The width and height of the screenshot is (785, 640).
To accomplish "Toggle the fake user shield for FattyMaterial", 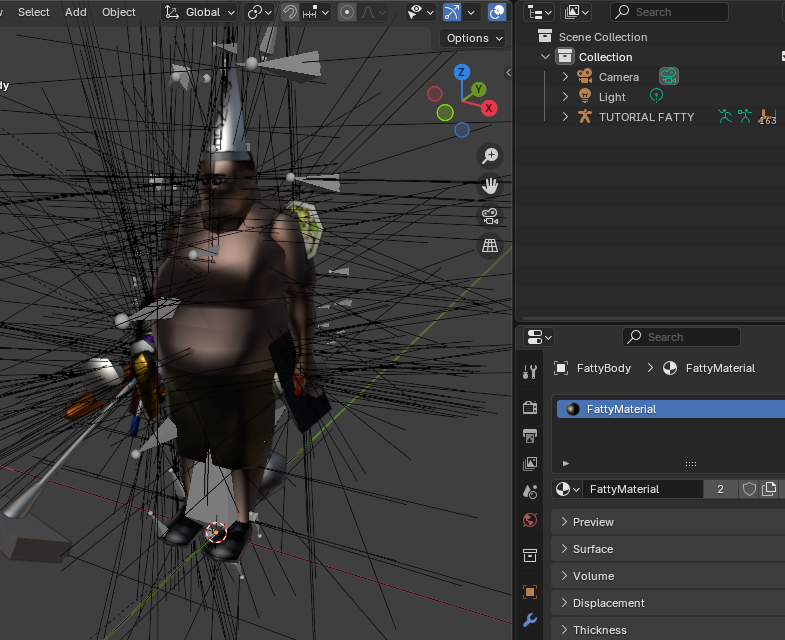I will pyautogui.click(x=749, y=489).
